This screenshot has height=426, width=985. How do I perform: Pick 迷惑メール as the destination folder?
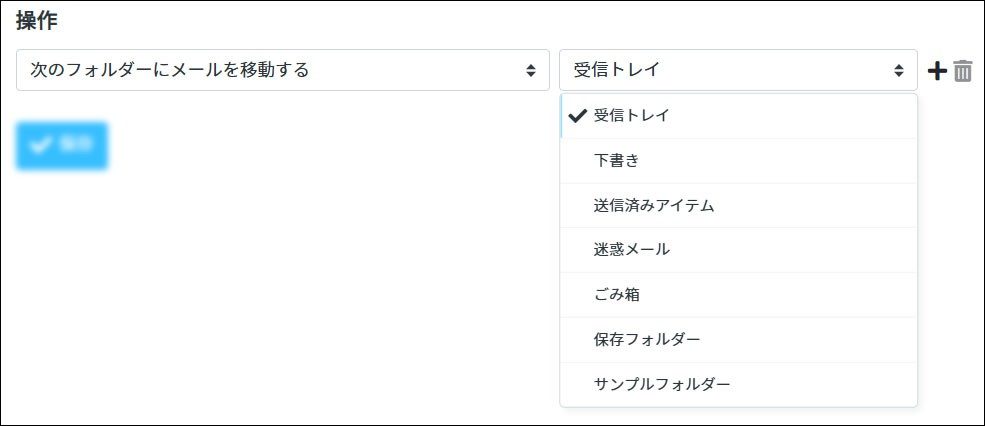click(x=631, y=250)
